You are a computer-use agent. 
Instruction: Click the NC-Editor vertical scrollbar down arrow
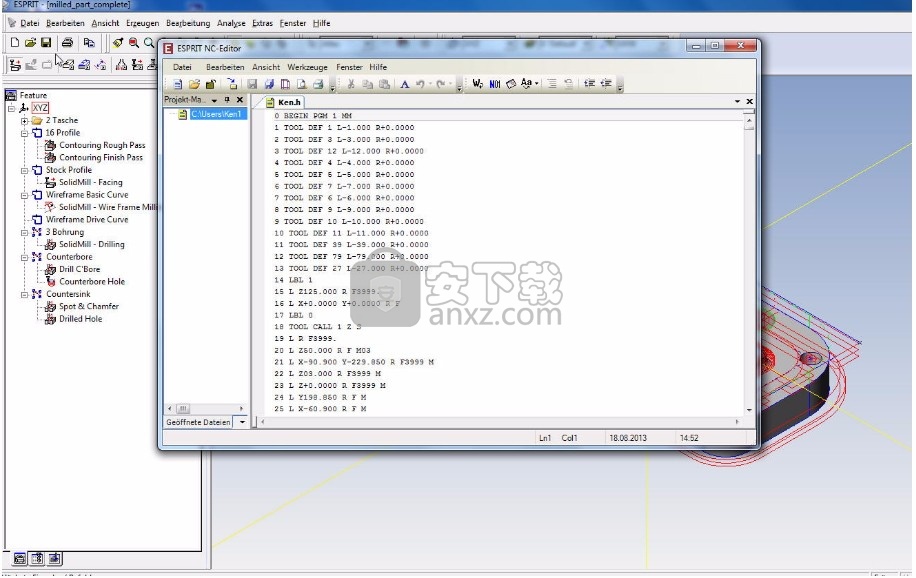[x=750, y=410]
